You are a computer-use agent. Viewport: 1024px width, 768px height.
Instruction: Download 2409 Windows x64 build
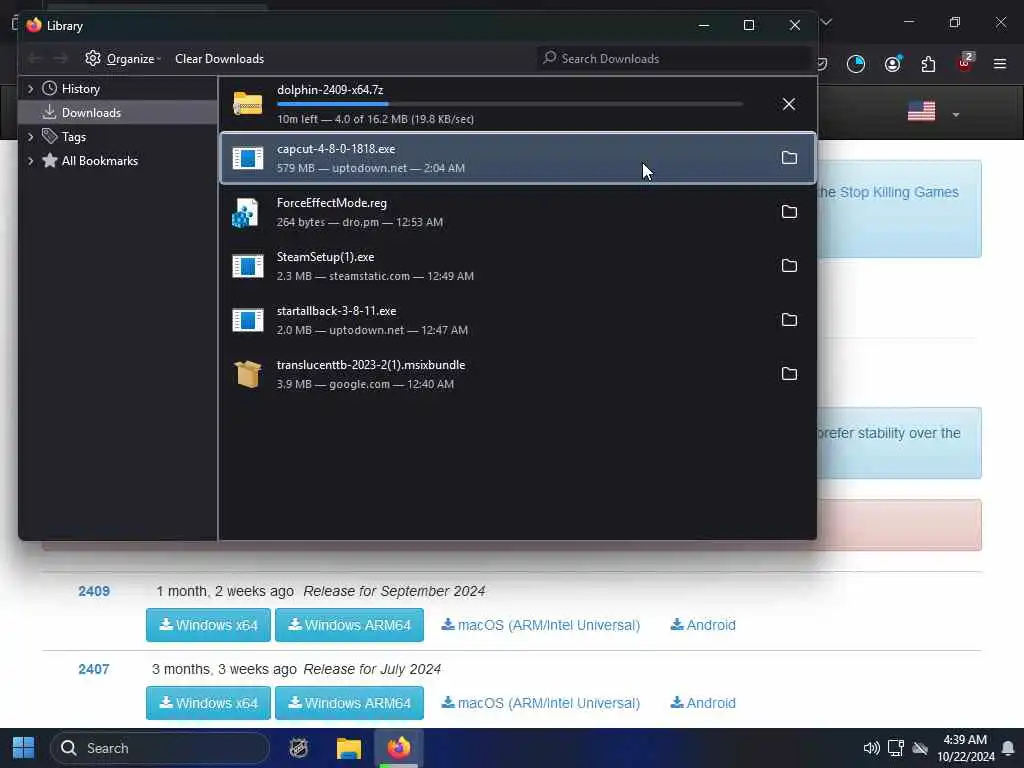pyautogui.click(x=208, y=625)
